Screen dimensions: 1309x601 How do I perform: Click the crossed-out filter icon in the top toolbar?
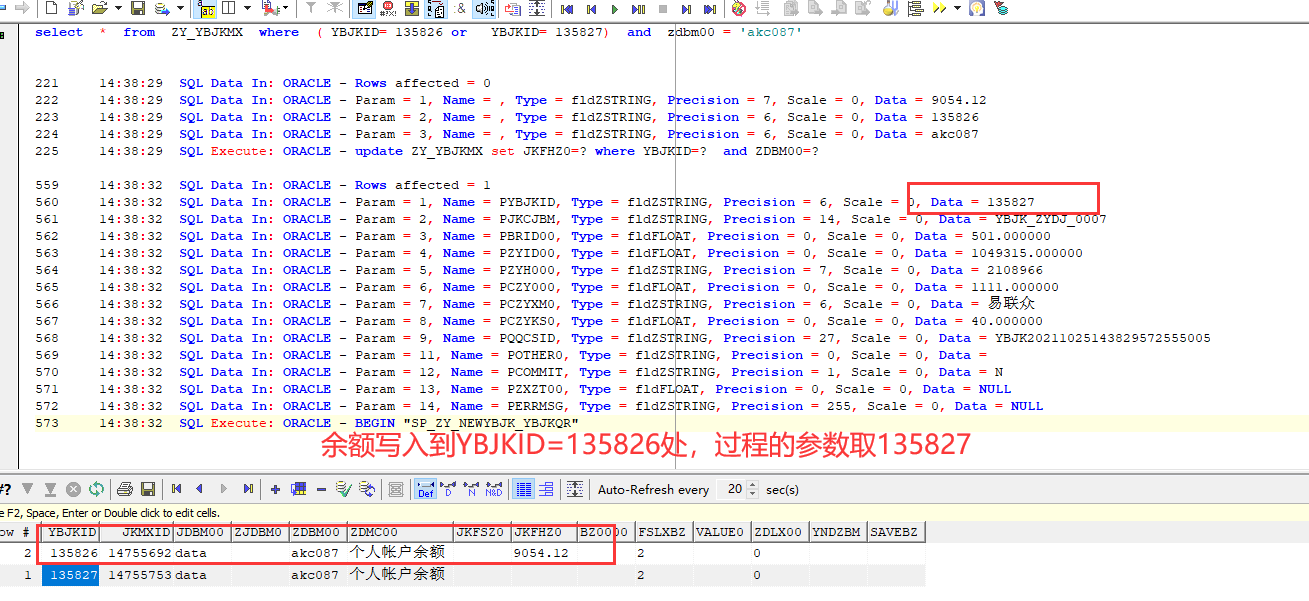click(334, 9)
